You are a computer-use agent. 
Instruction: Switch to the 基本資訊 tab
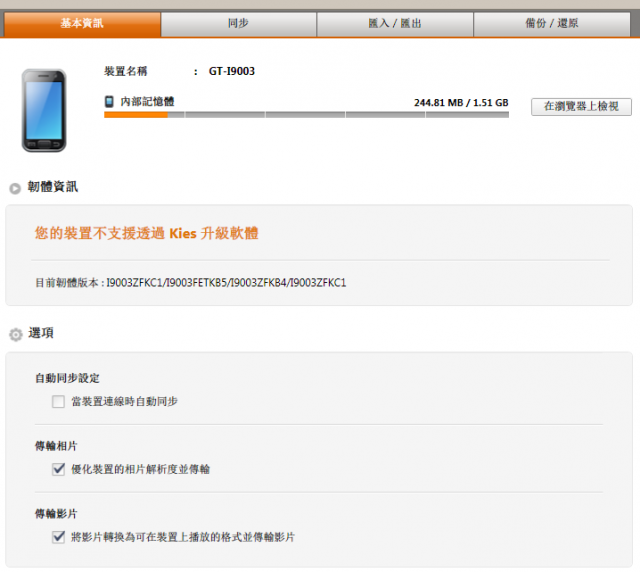(82, 24)
